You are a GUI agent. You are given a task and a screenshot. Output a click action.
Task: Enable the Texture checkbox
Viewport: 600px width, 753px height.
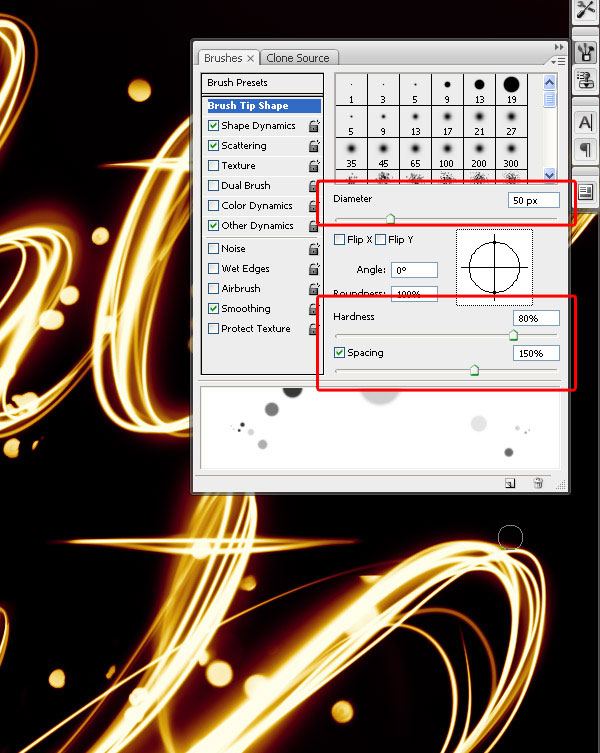point(214,166)
